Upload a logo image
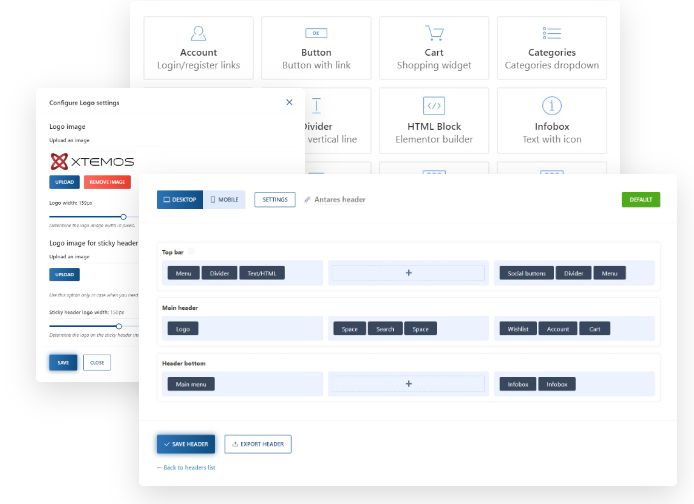694x504 pixels. (x=64, y=182)
